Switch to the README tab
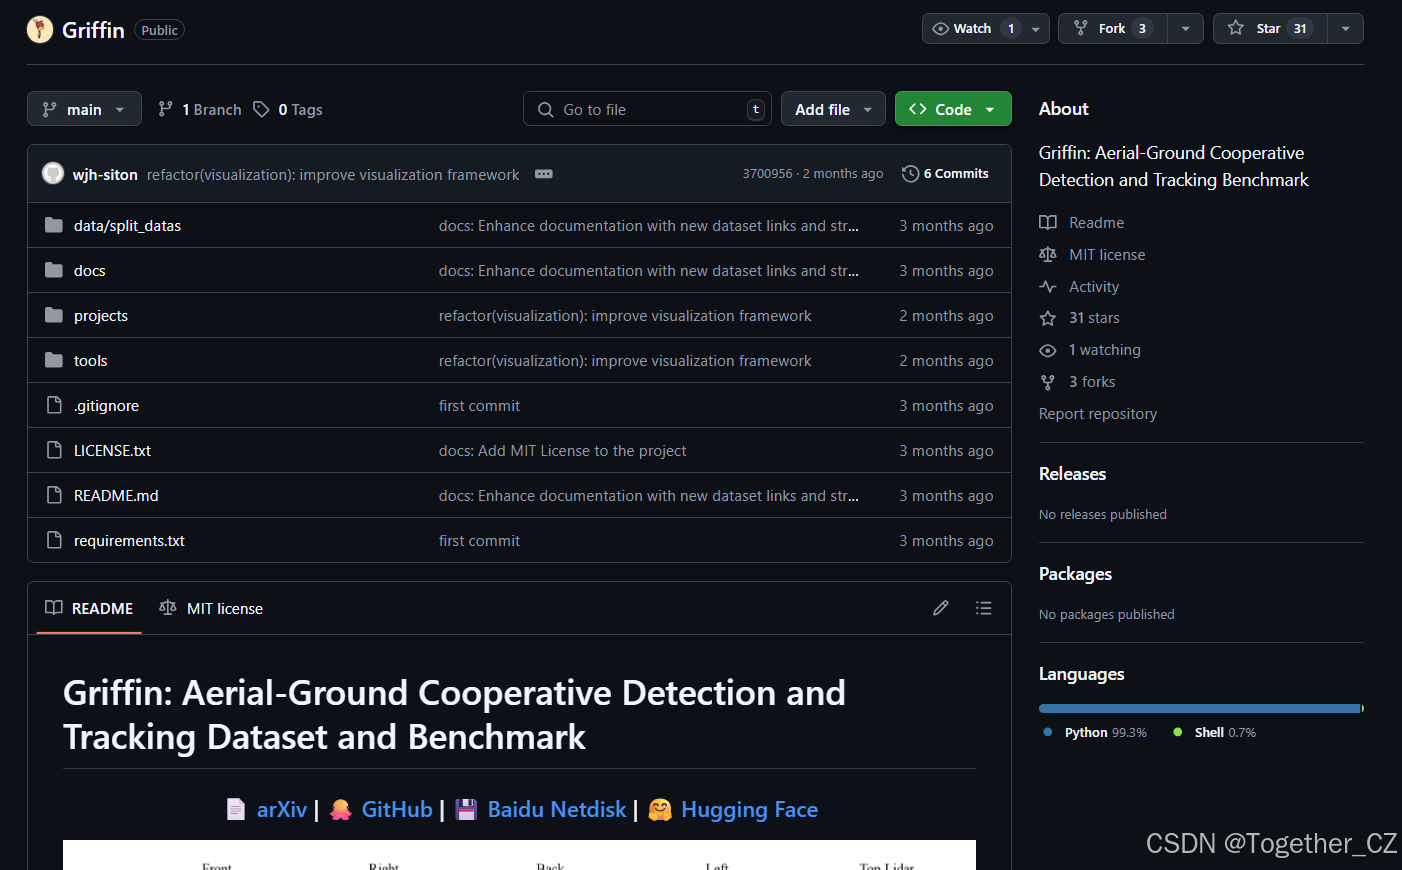The width and height of the screenshot is (1402, 870). (88, 607)
